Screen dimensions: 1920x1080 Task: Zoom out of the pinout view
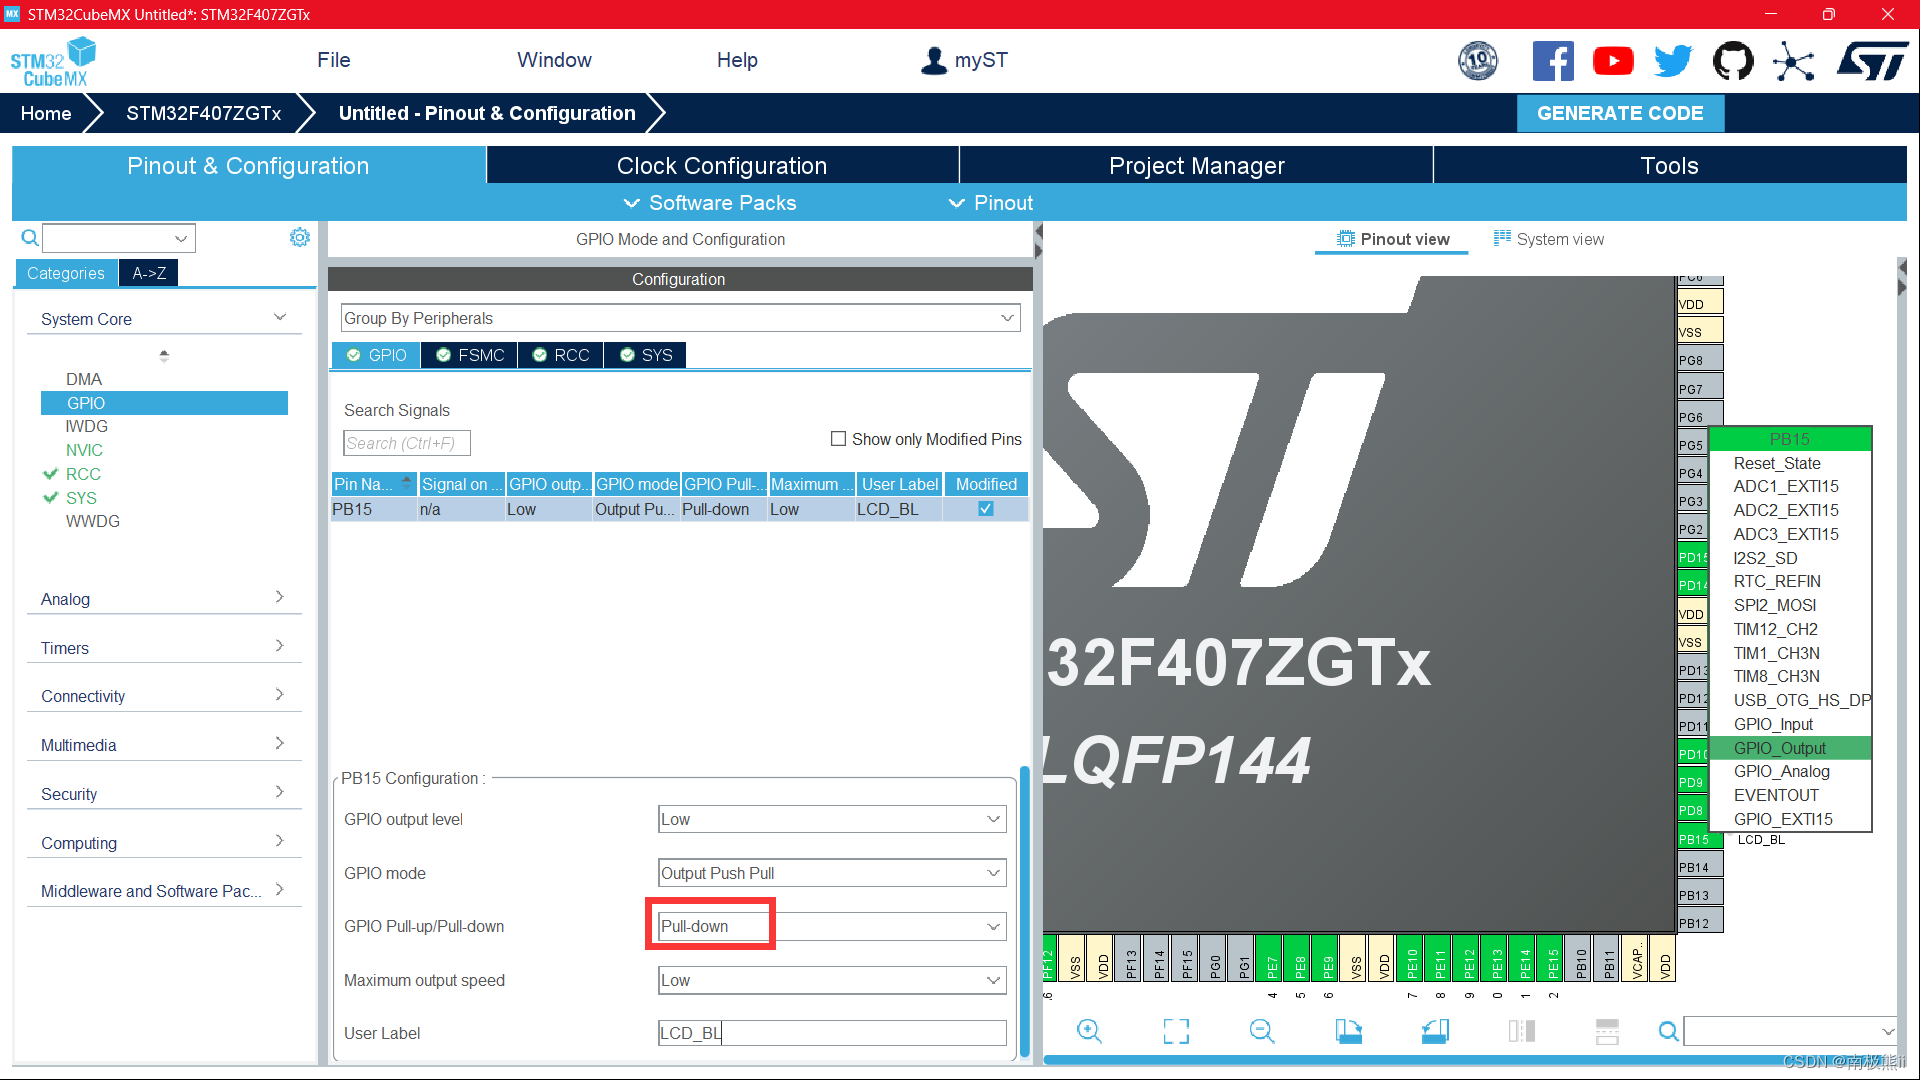(x=1261, y=1030)
